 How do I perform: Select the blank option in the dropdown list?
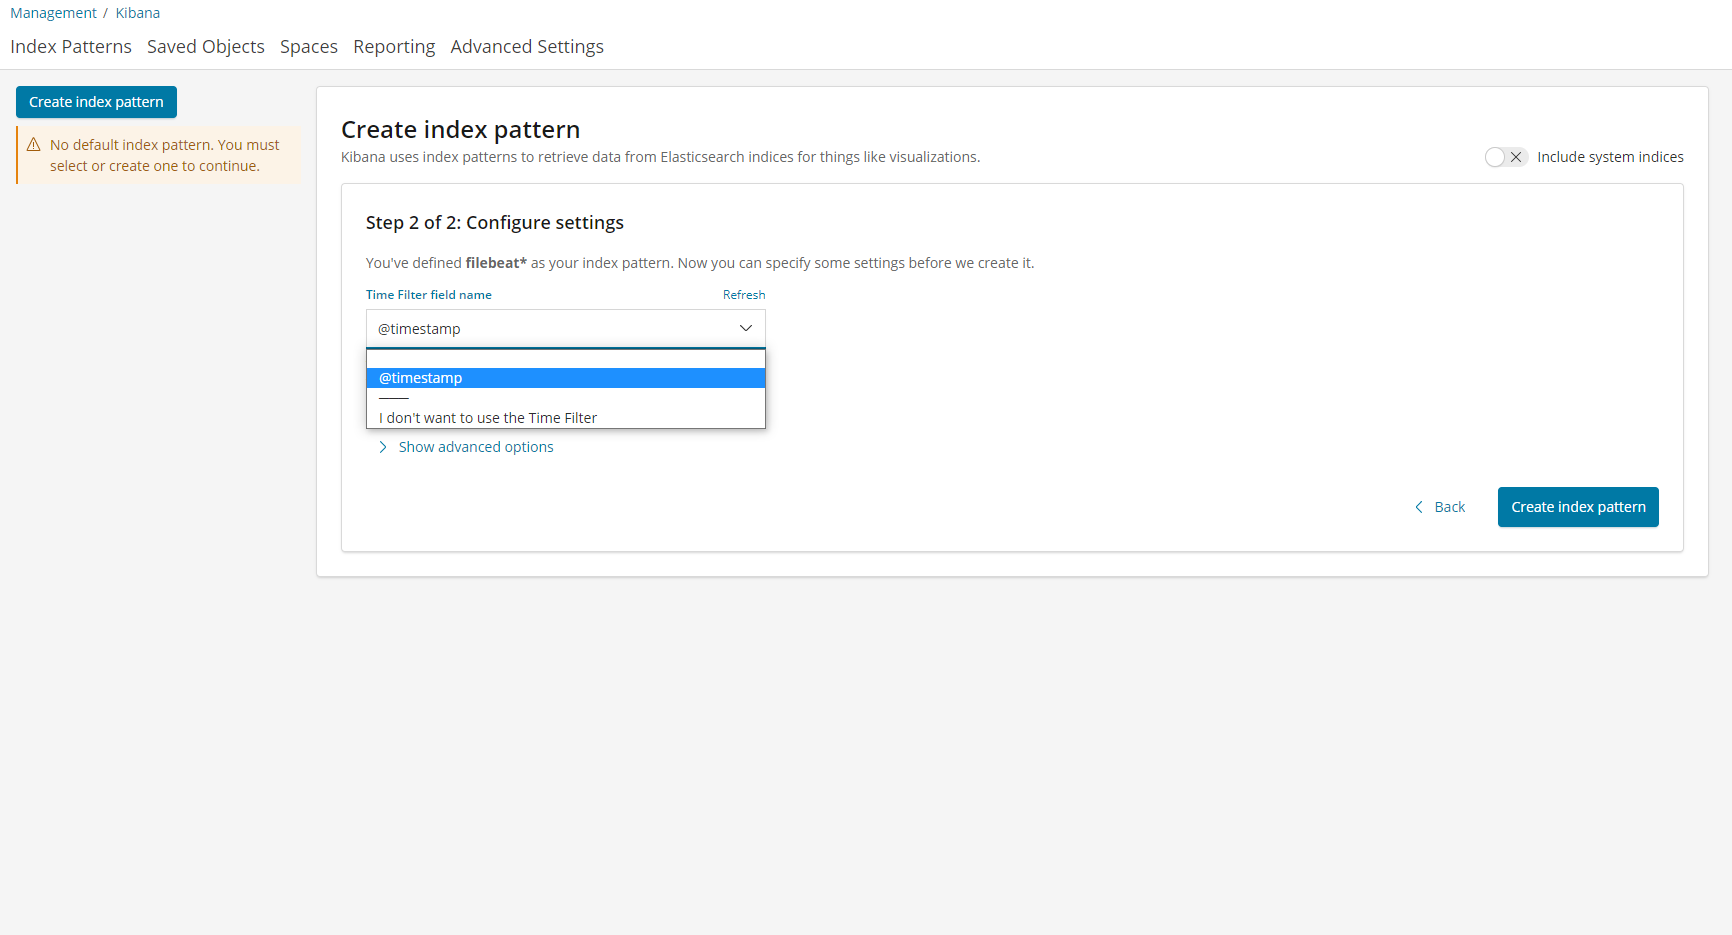[x=566, y=359]
